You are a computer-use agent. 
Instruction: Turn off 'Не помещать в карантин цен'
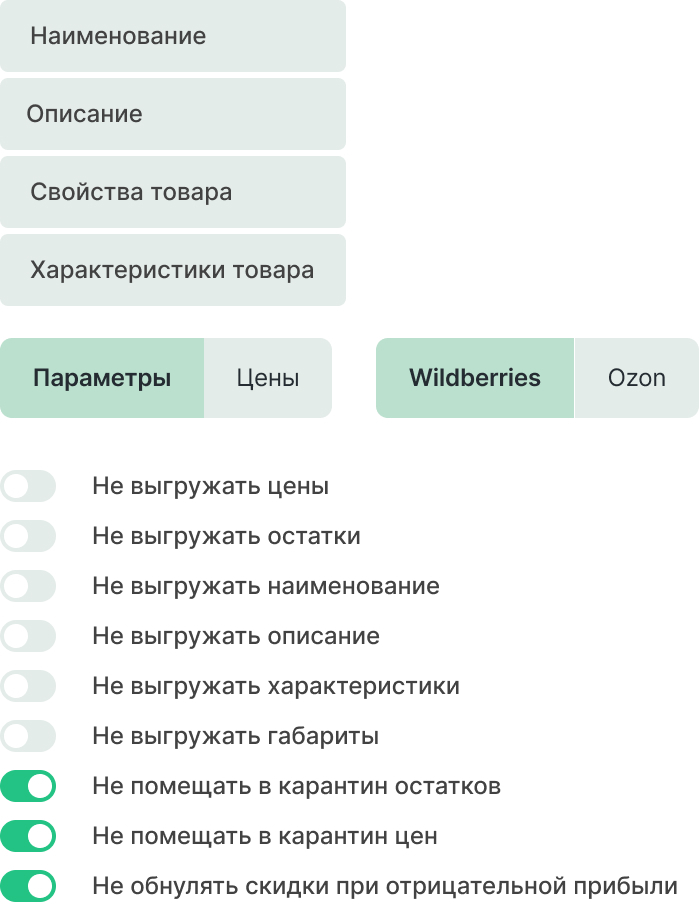pos(28,836)
